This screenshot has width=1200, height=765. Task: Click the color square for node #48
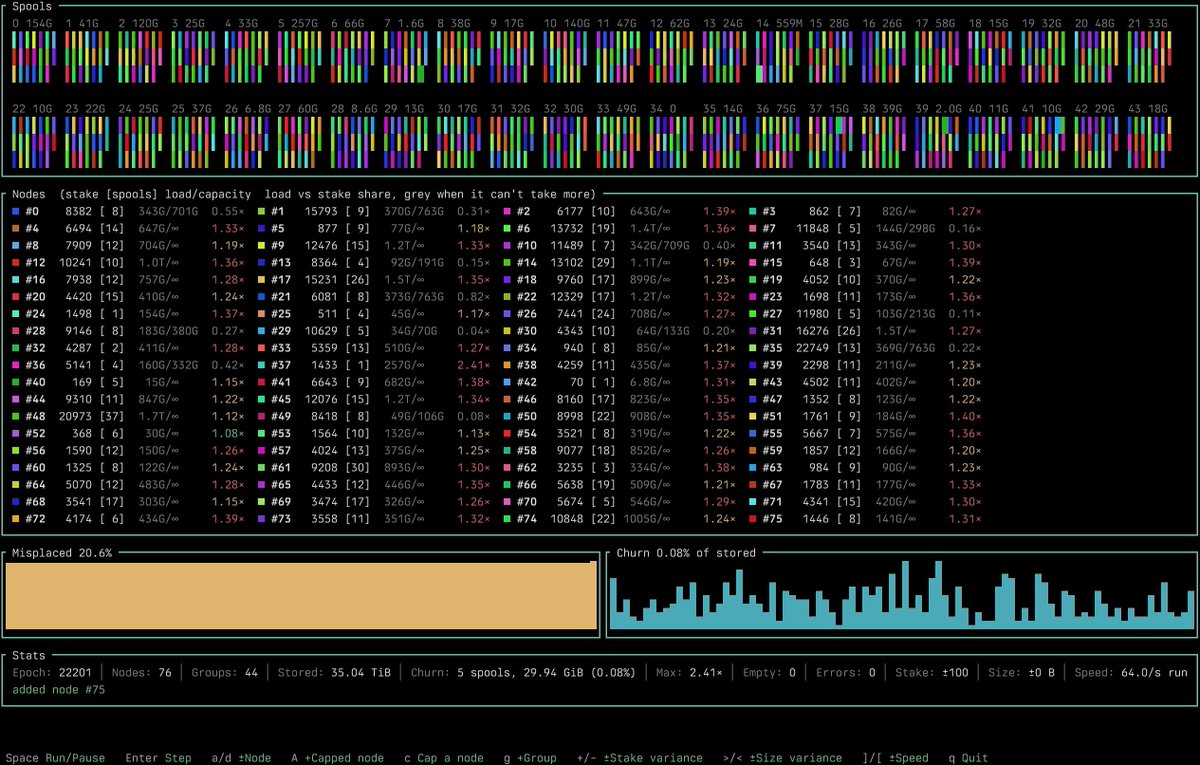click(x=16, y=416)
